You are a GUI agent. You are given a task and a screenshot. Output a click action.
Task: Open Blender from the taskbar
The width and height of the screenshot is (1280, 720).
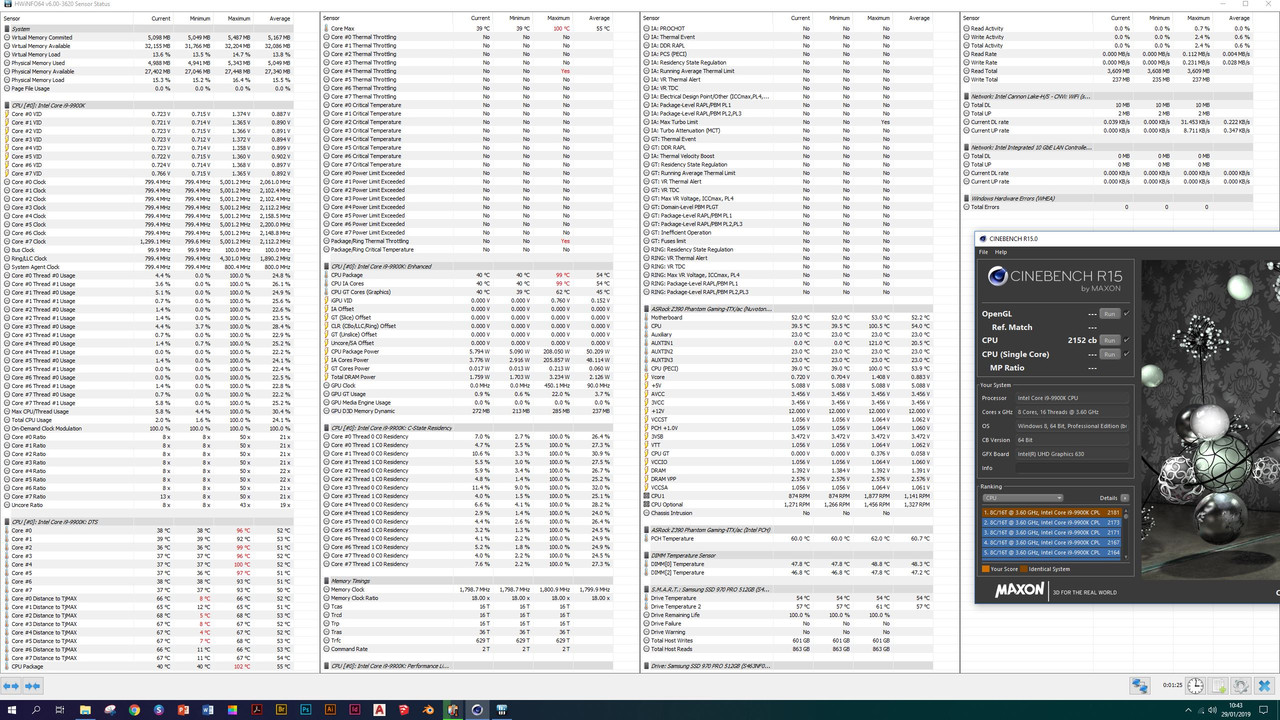[428, 710]
